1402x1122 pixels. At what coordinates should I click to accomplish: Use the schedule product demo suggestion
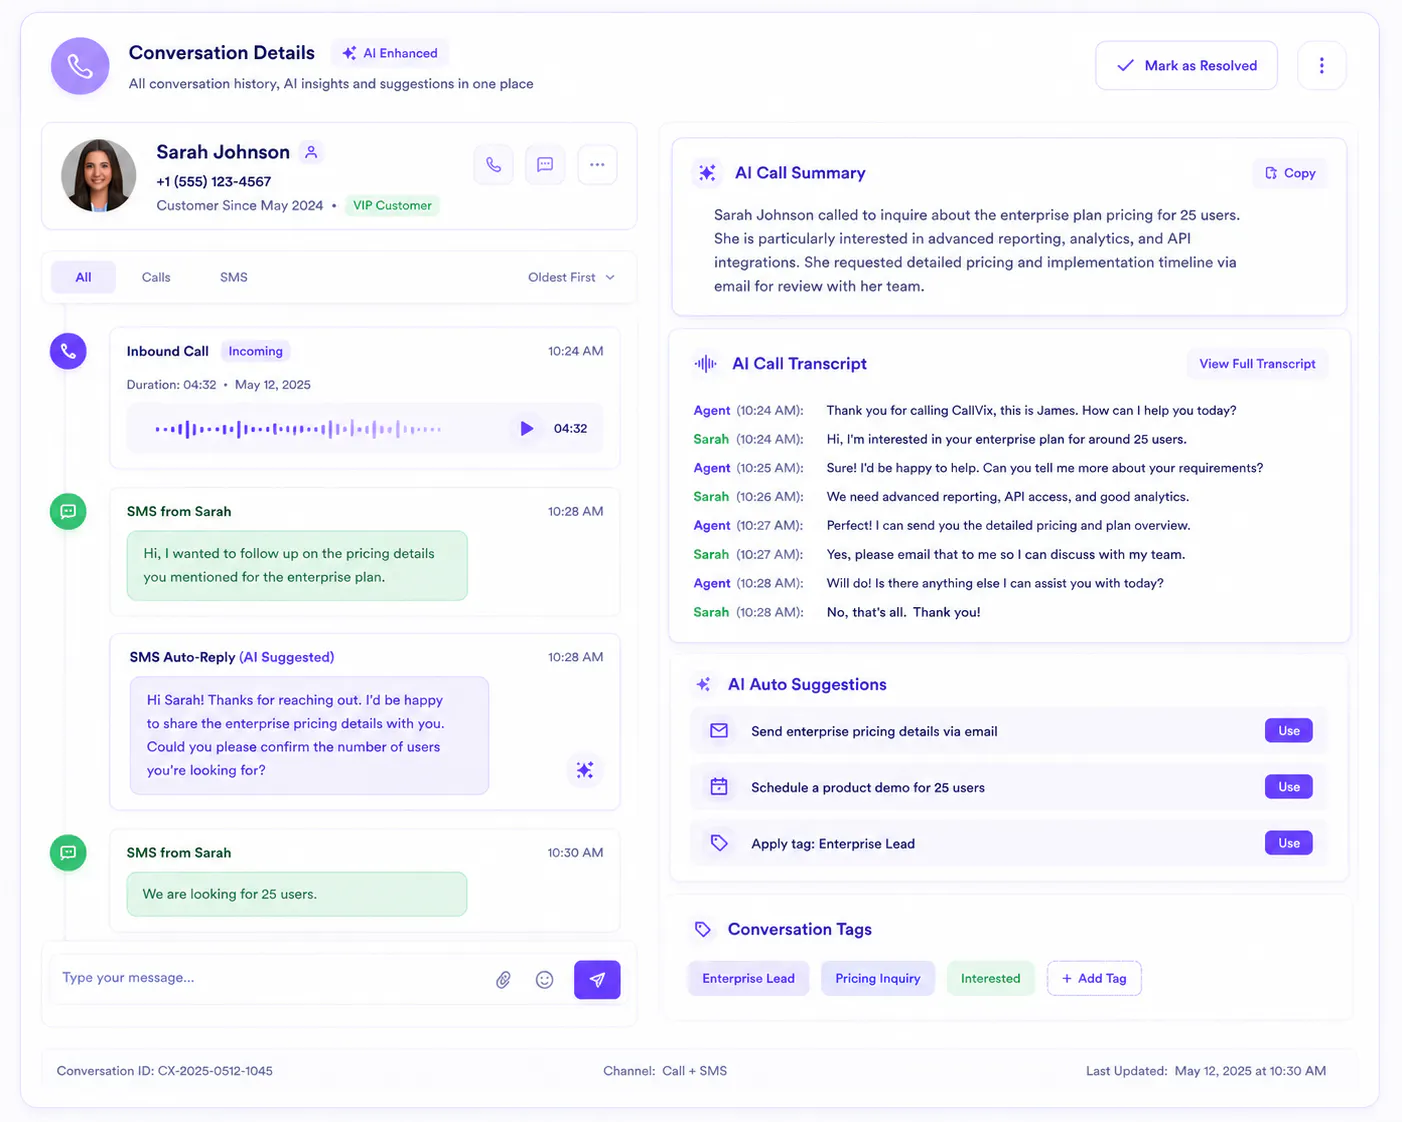click(1288, 787)
